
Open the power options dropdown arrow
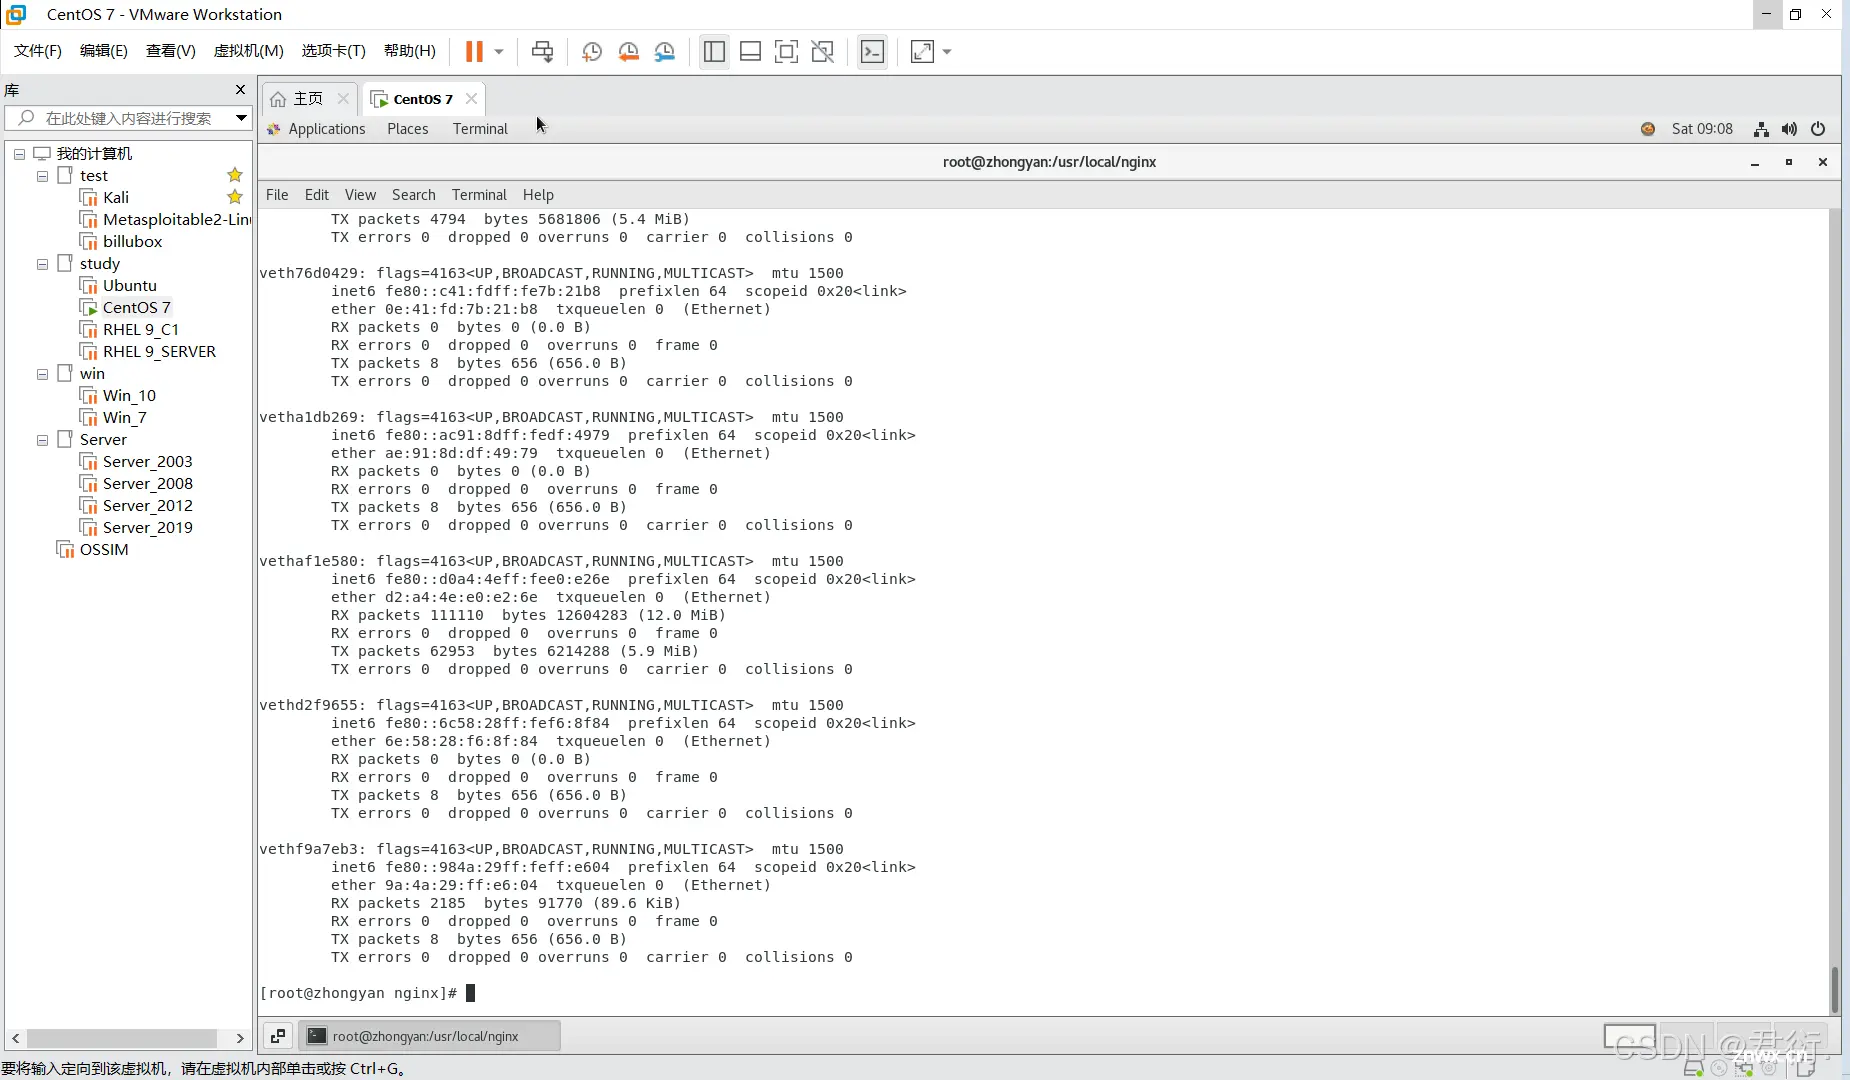coord(499,51)
